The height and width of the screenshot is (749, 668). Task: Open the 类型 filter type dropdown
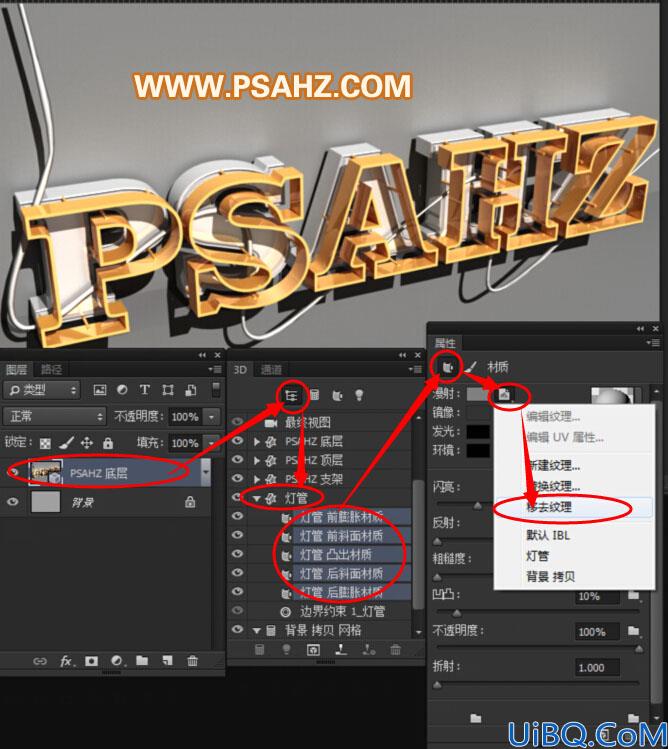[x=42, y=390]
